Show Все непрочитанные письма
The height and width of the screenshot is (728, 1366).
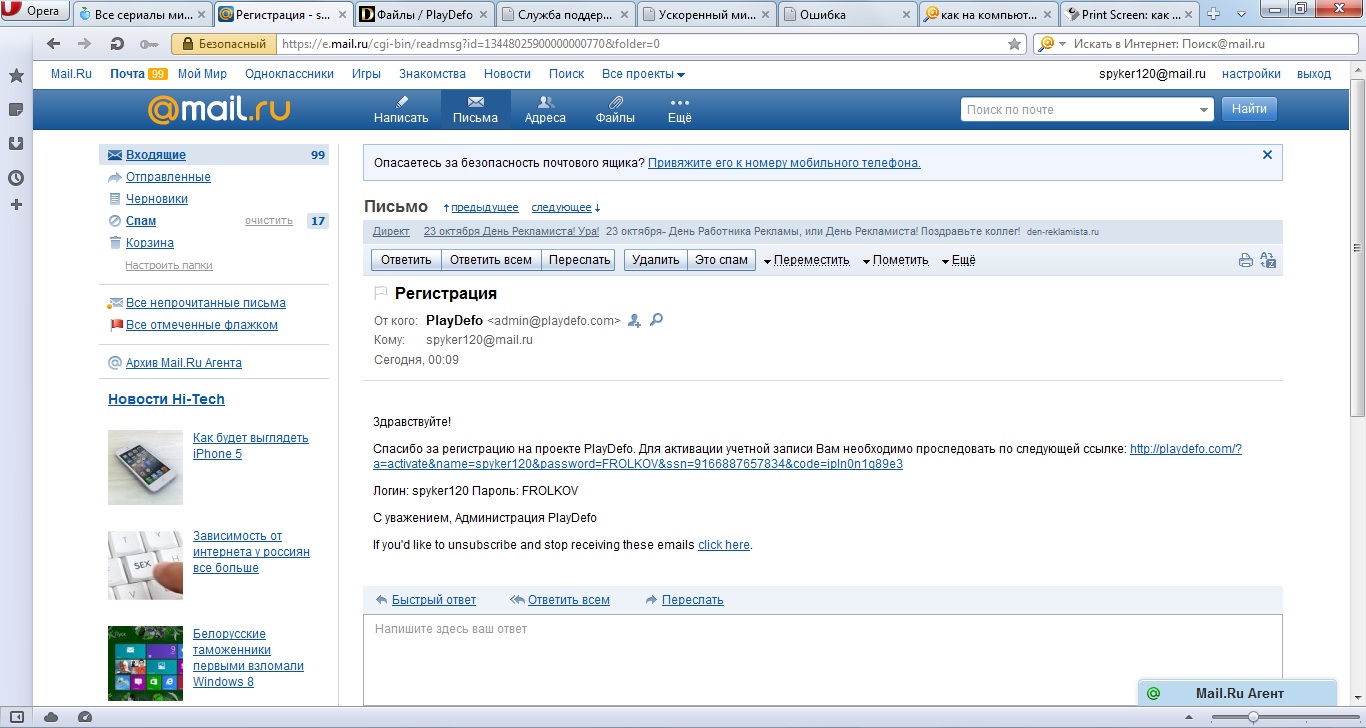(205, 303)
